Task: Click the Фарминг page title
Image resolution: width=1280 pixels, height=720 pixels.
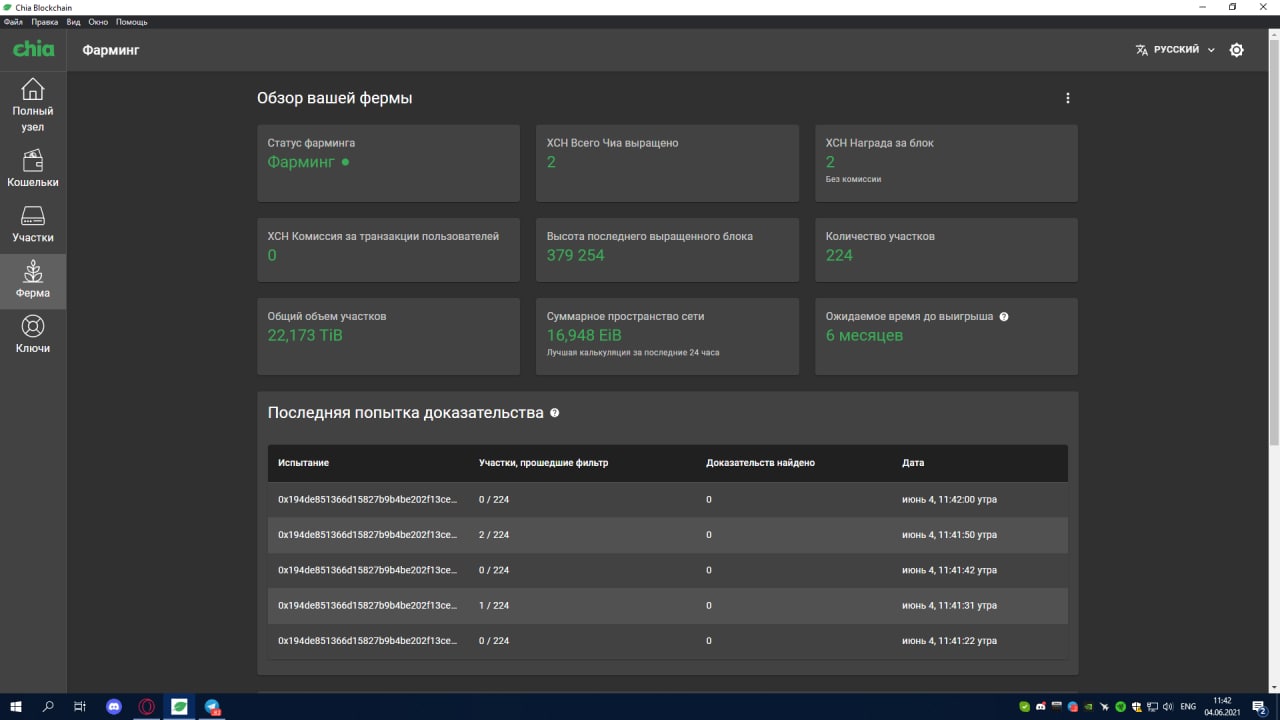Action: click(111, 50)
